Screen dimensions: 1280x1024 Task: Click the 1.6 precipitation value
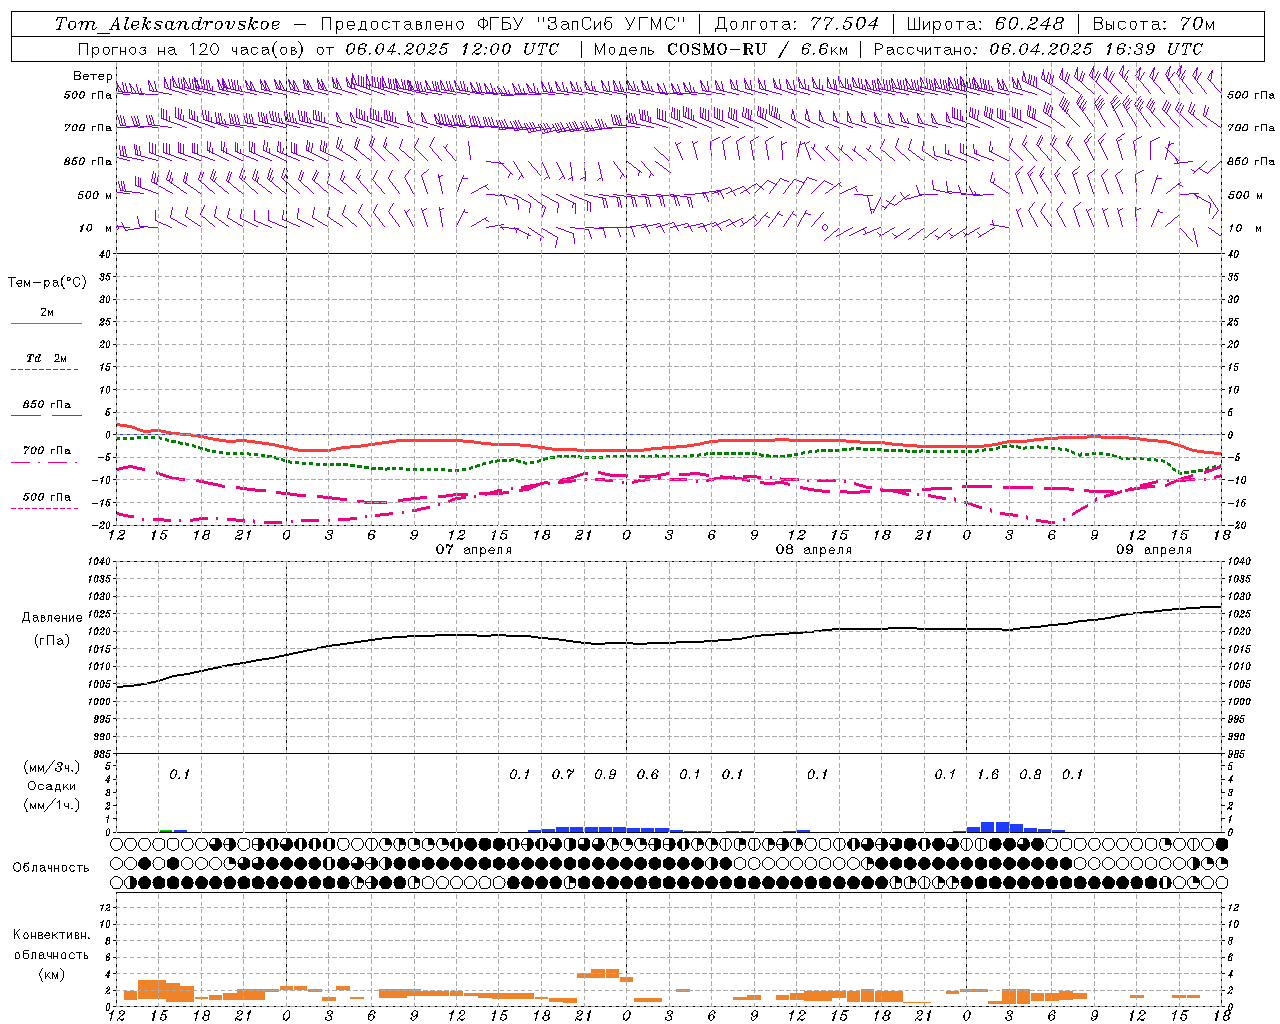[x=988, y=775]
